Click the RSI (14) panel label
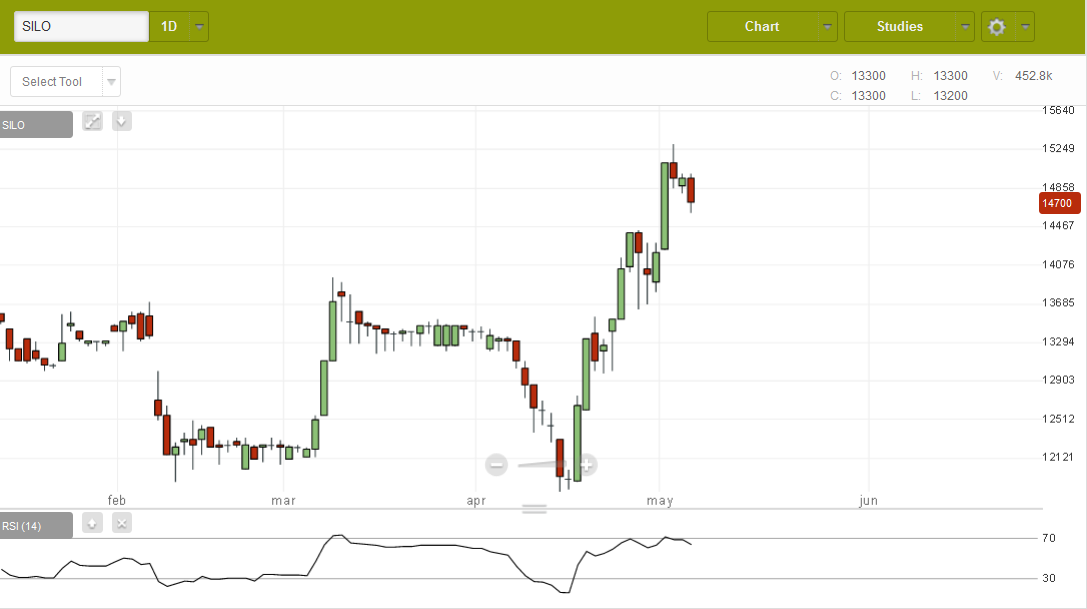Viewport: 1087px width, 609px height. tap(36, 526)
